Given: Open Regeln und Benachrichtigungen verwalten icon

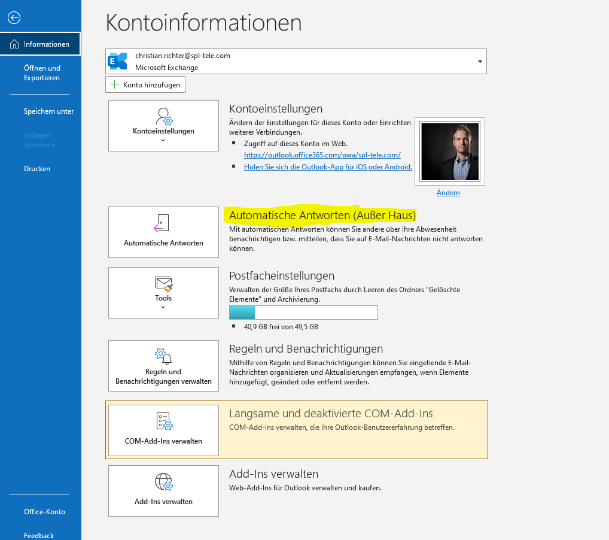Looking at the screenshot, I should (164, 356).
